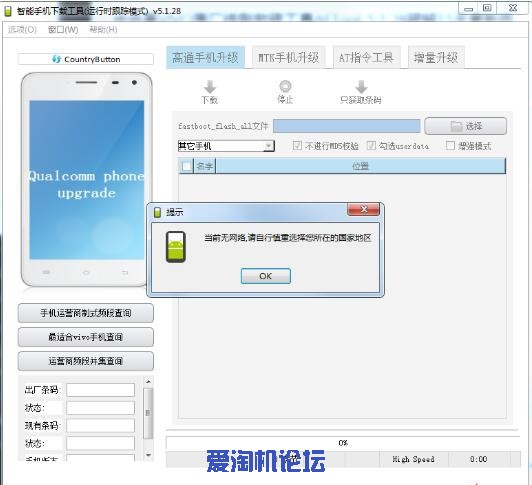532x485 pixels.
Task: Click the app icon in the main title bar
Action: point(8,11)
